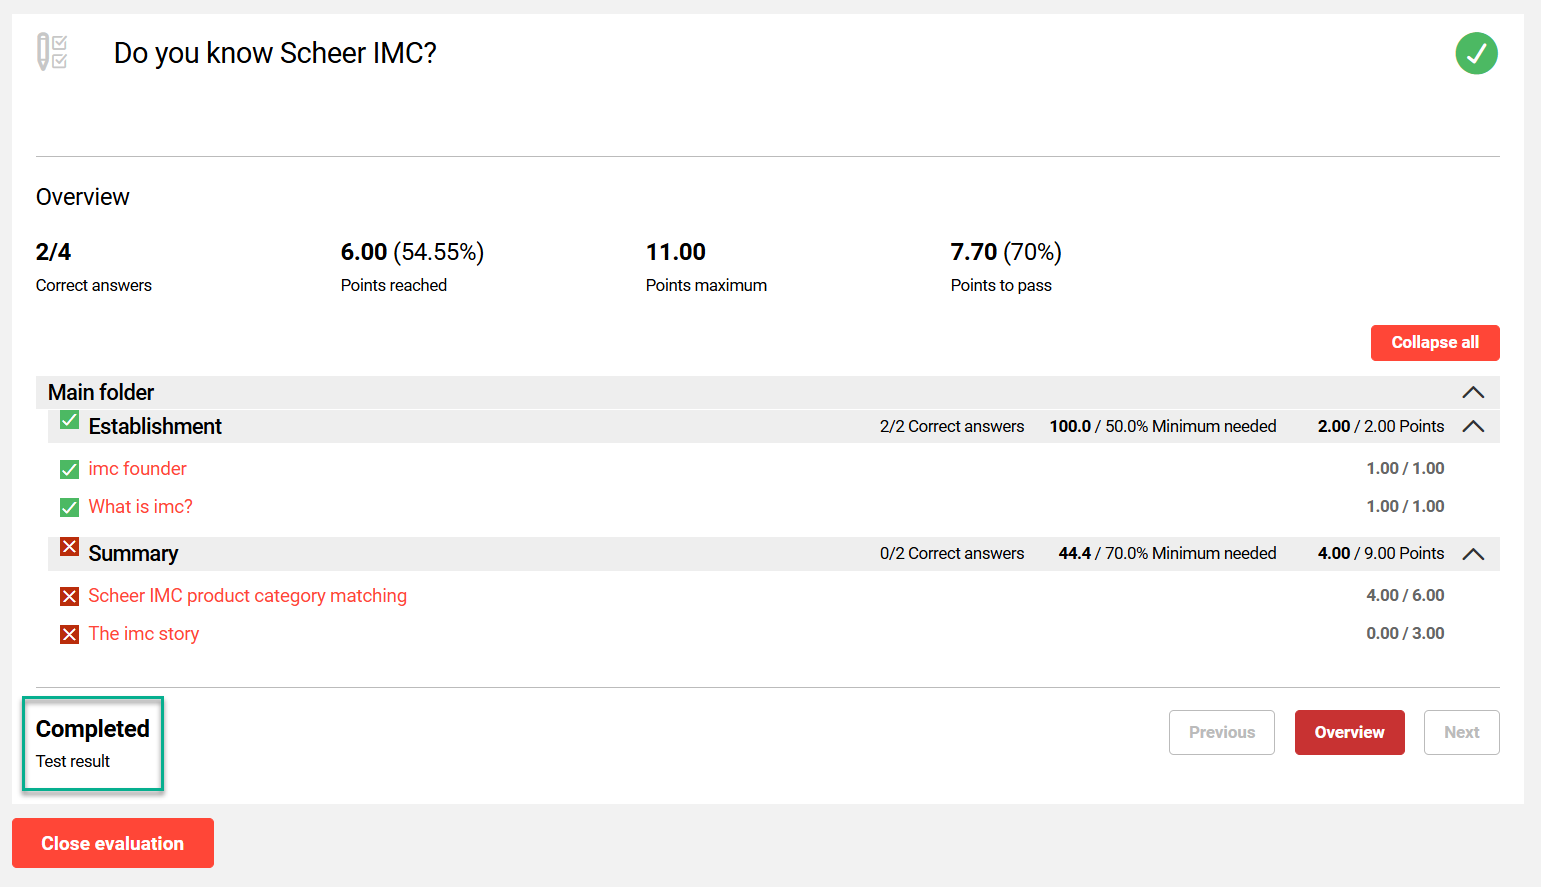
Task: Click 100.0 / 50.0% Minimum needed text
Action: click(1163, 426)
